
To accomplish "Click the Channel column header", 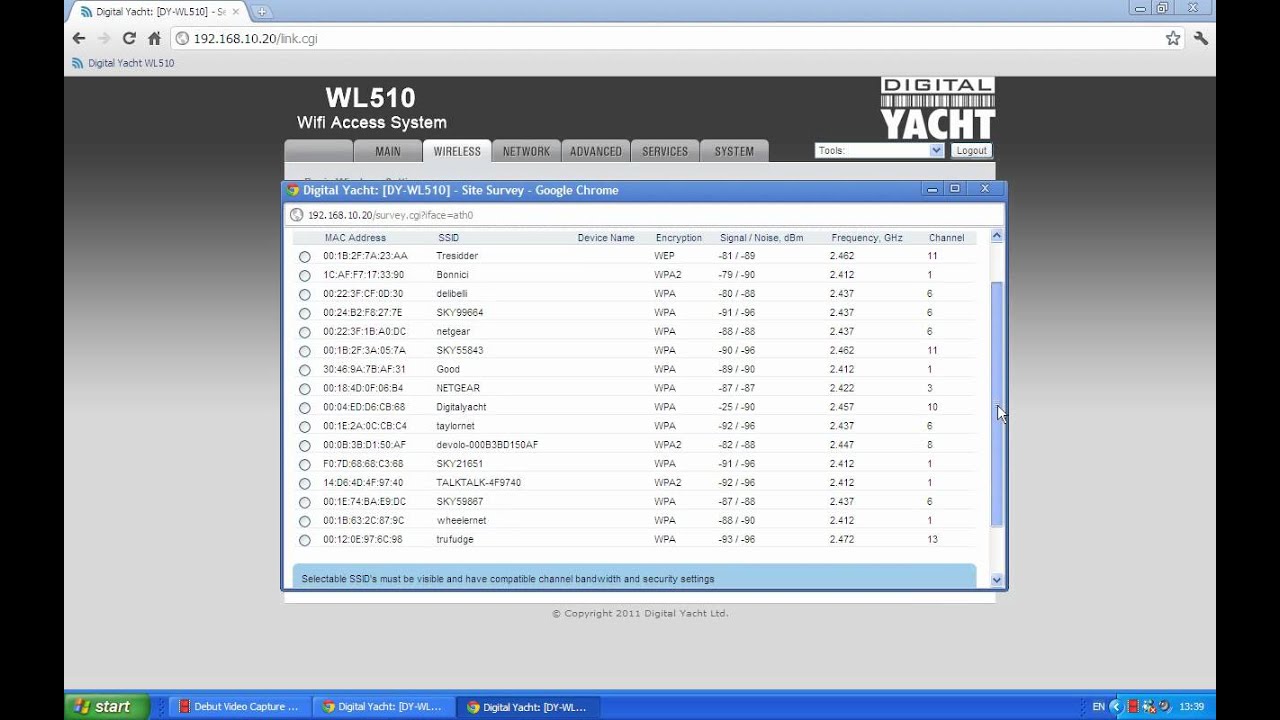I will (x=946, y=238).
